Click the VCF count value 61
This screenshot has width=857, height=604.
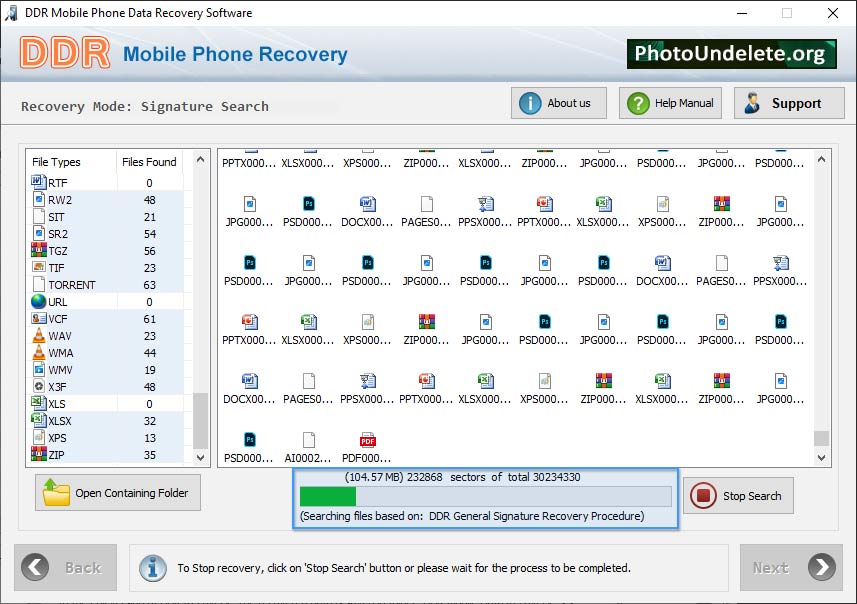tap(149, 319)
